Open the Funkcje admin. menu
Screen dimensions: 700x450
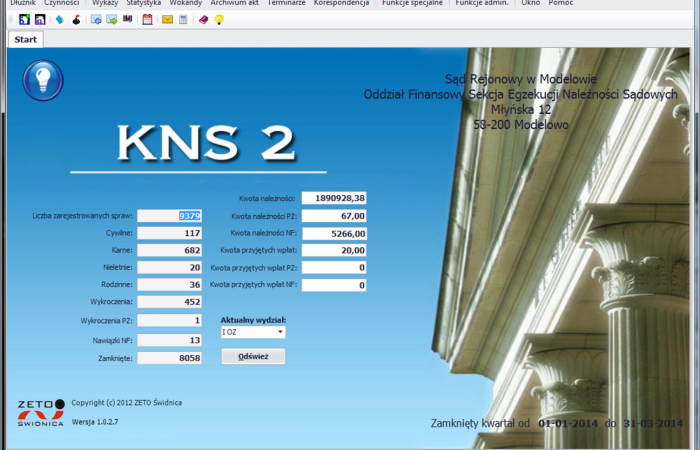(482, 3)
